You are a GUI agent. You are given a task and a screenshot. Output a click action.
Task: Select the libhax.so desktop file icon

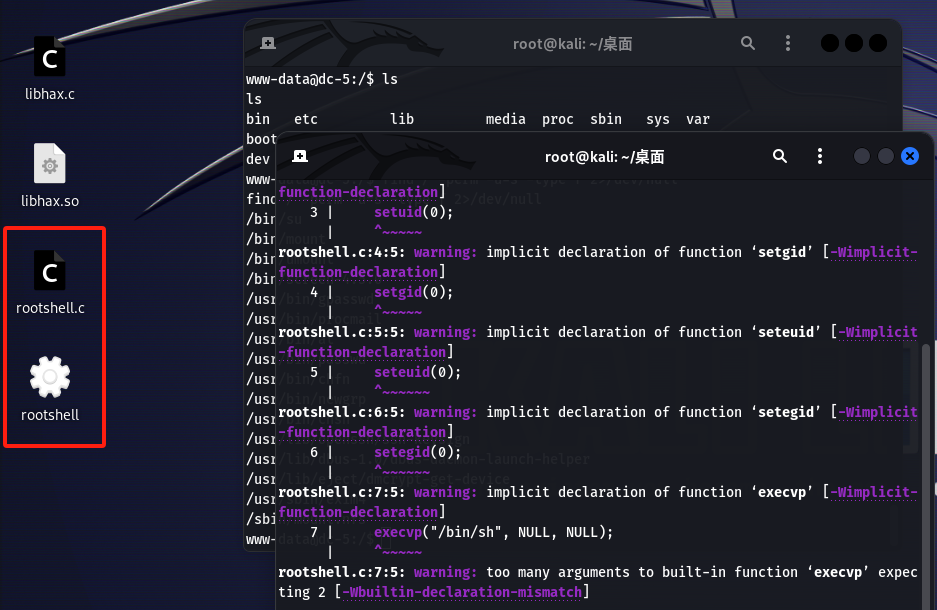click(x=50, y=163)
